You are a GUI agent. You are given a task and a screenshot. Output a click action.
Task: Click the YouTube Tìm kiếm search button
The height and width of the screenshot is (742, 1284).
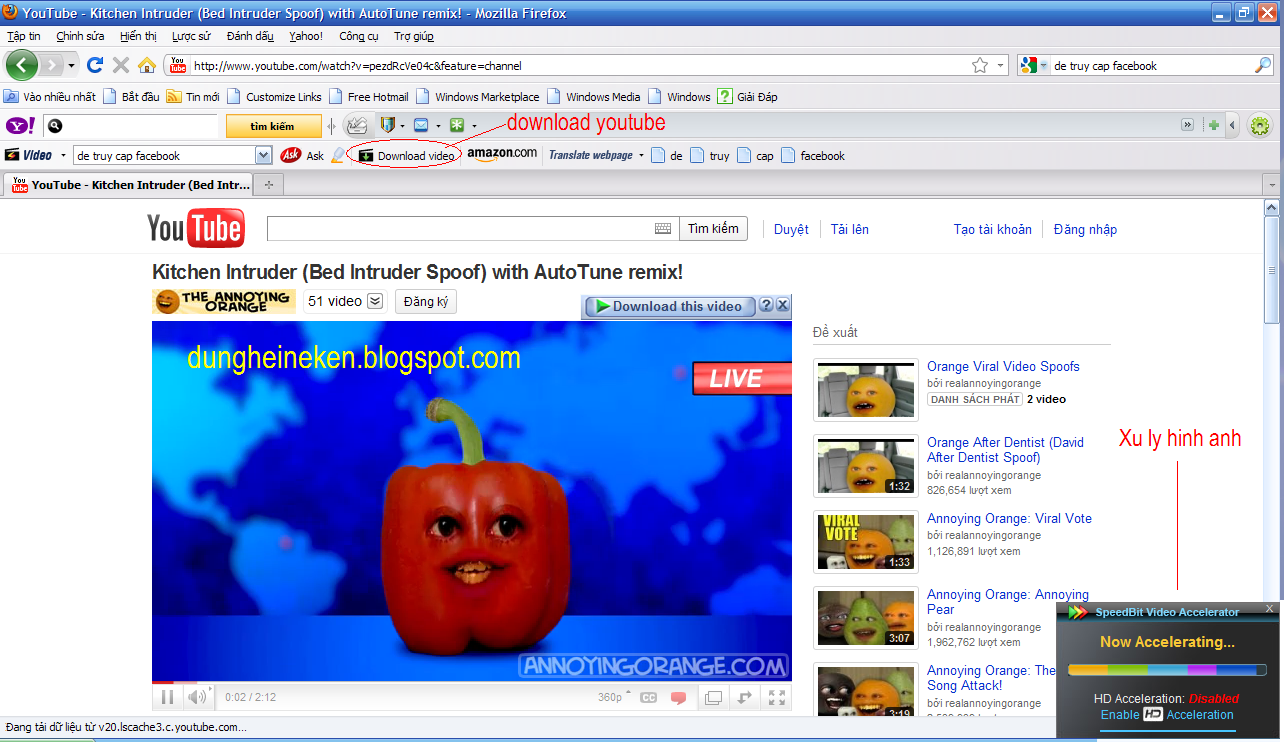pyautogui.click(x=713, y=229)
